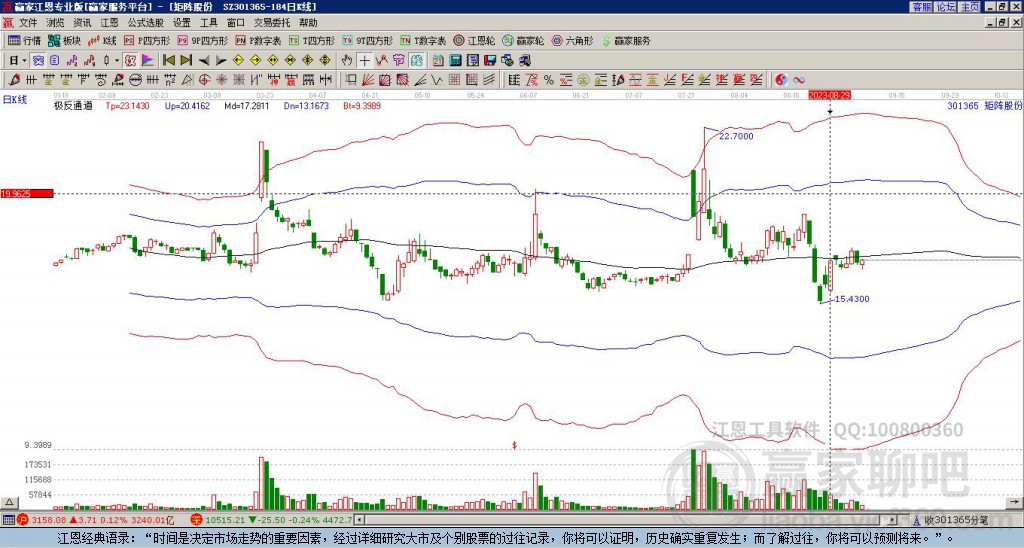1024x548 pixels.
Task: Open the 工具 menu
Action: point(209,23)
